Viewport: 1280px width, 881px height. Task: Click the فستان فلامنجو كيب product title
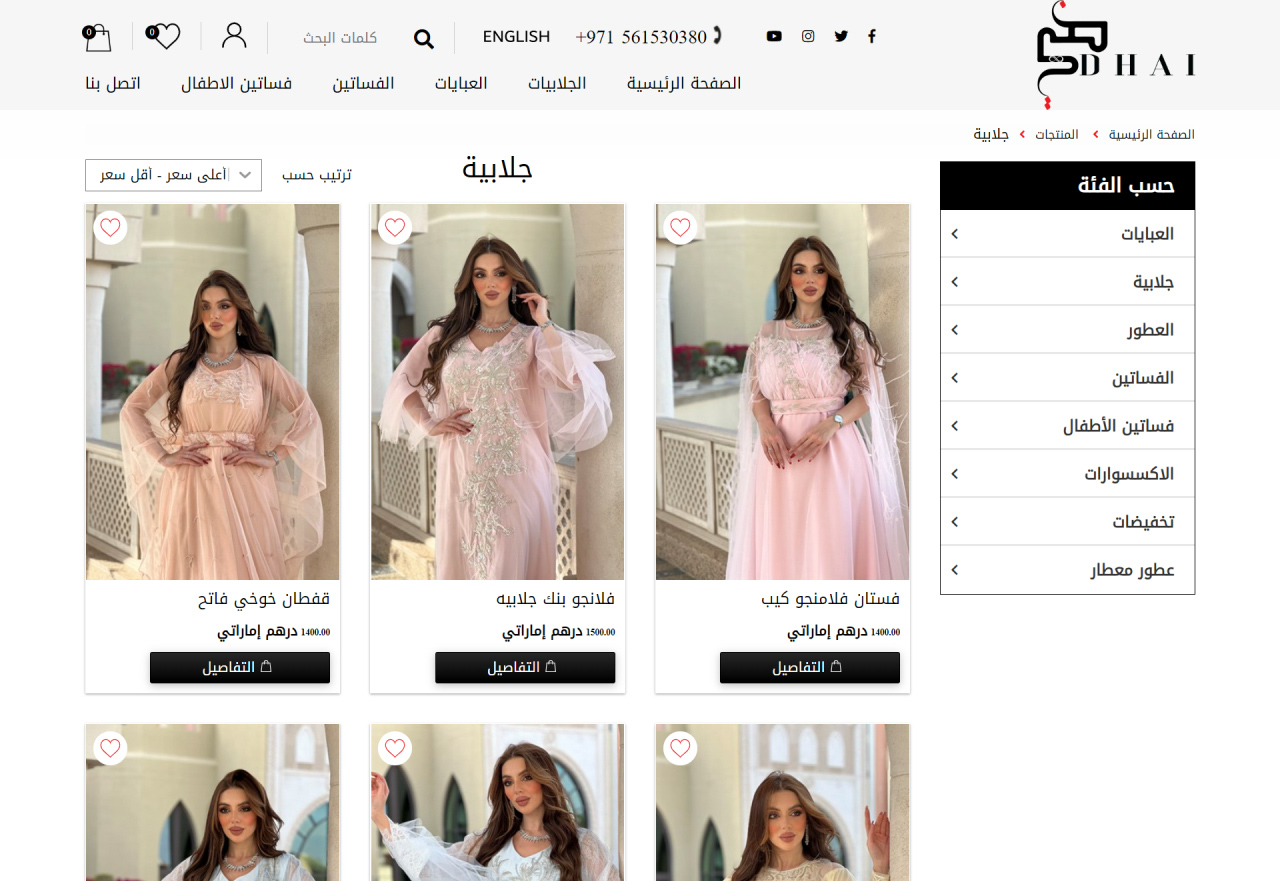coord(831,599)
